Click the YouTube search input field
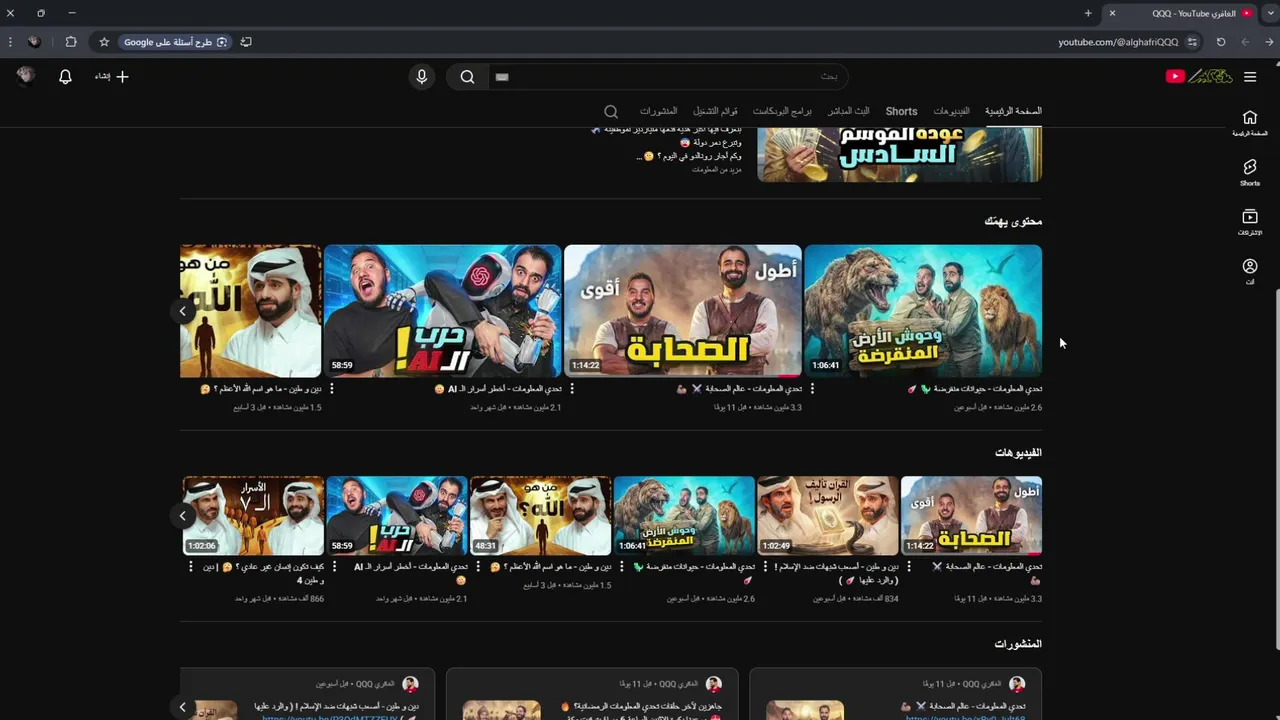 667,77
